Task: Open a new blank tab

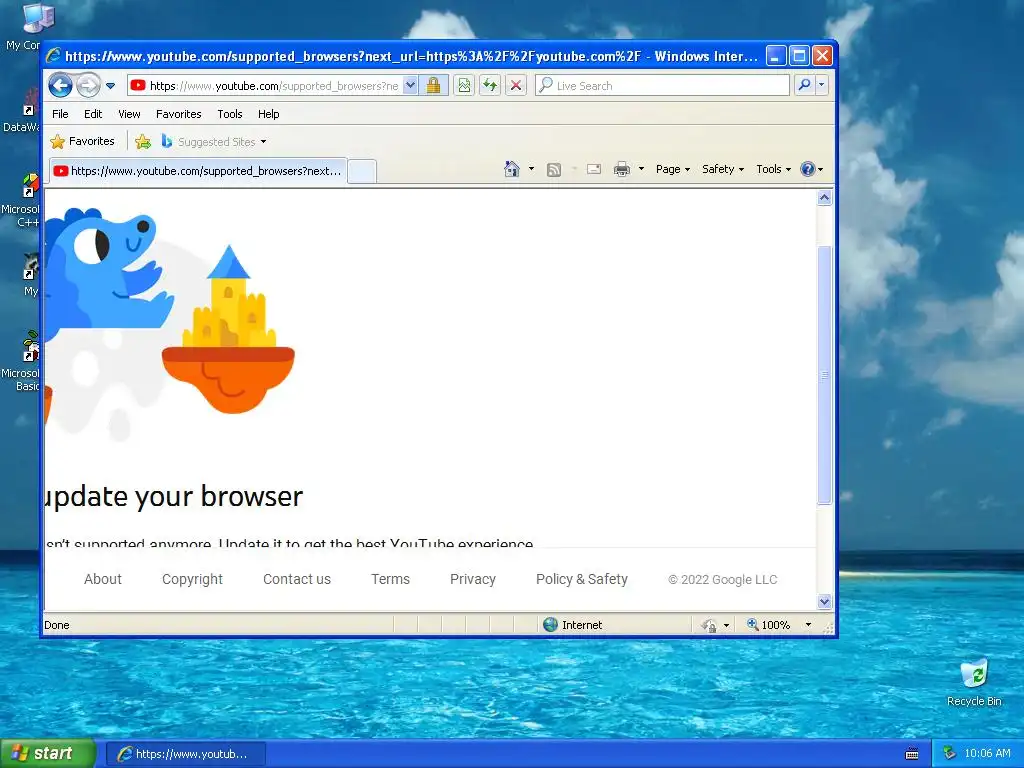Action: [x=362, y=172]
